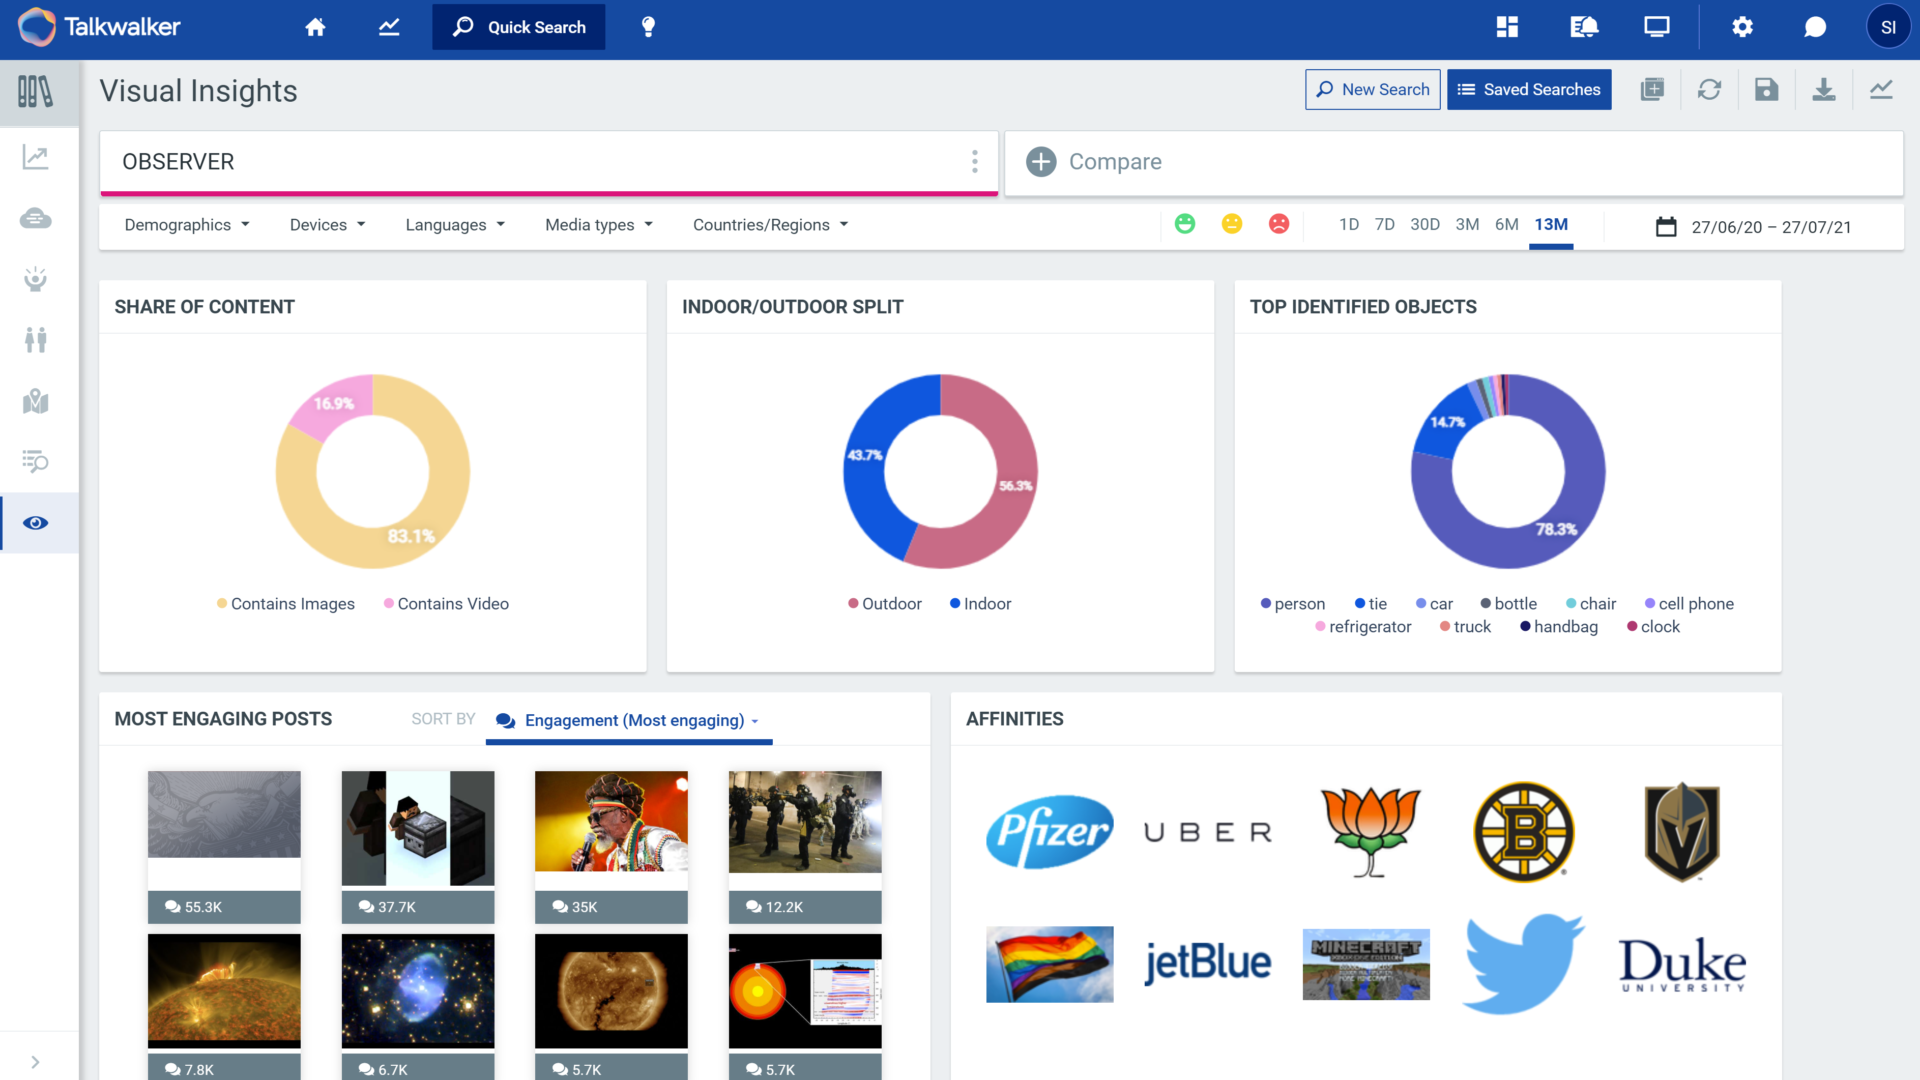This screenshot has width=1920, height=1080.
Task: Select the 1D time range
Action: 1349,225
